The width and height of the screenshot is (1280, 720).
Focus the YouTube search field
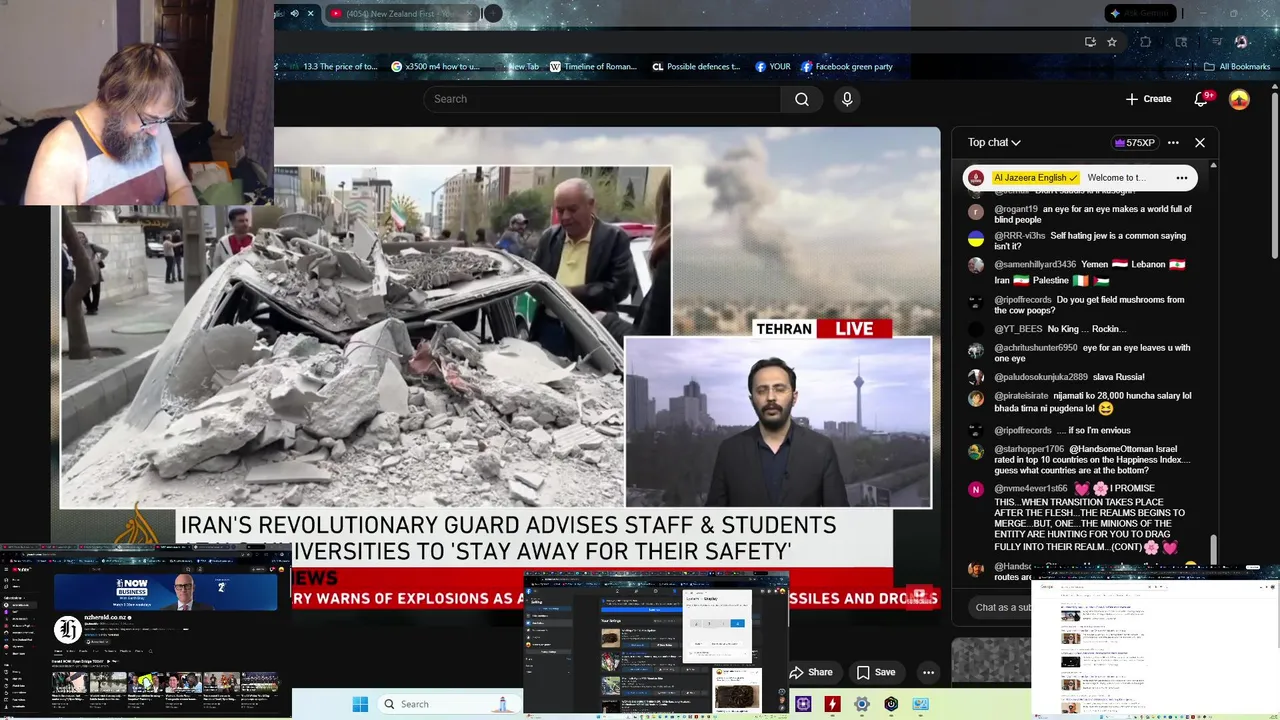point(602,99)
